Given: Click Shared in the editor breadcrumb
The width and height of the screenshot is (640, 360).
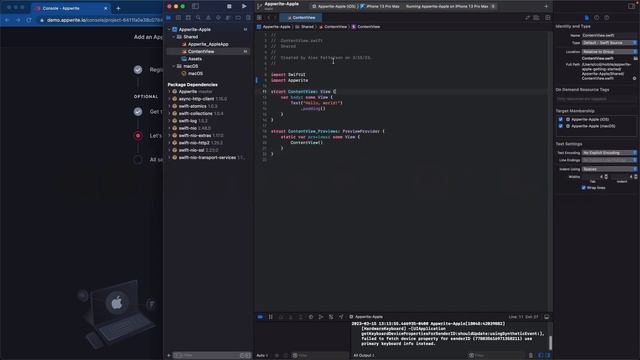Looking at the screenshot, I should pos(304,27).
